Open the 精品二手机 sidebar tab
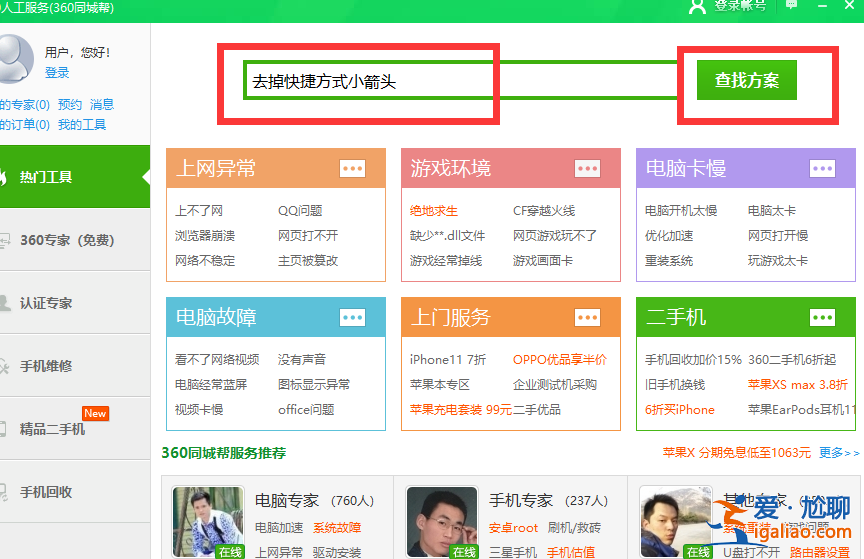 coord(75,429)
